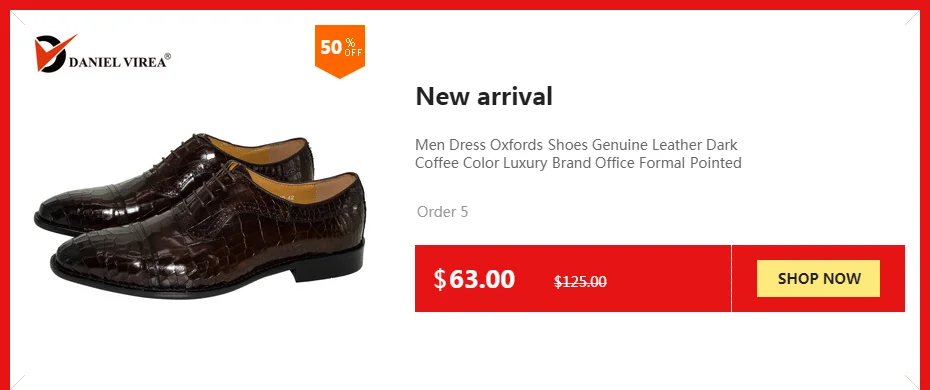Viewport: 930px width, 390px height.
Task: Open the DANIEL VIREA brand name text
Action: point(117,62)
